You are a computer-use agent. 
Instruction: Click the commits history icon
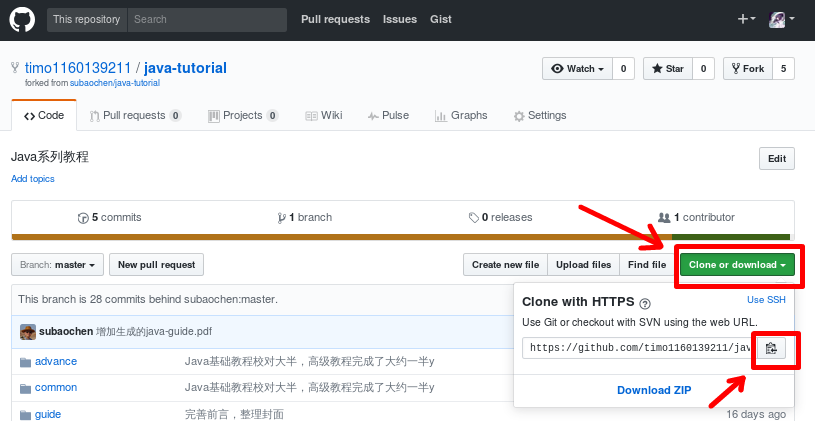click(x=83, y=218)
